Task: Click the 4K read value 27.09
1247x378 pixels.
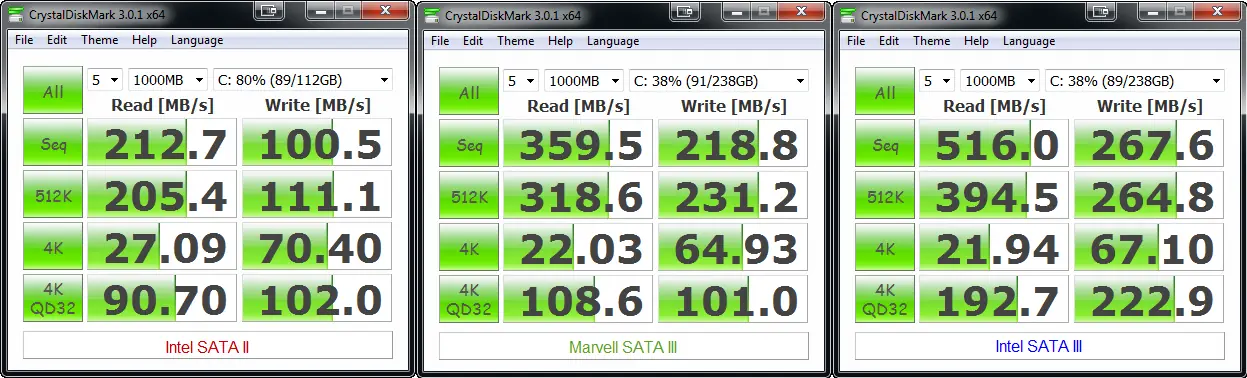Action: [163, 247]
